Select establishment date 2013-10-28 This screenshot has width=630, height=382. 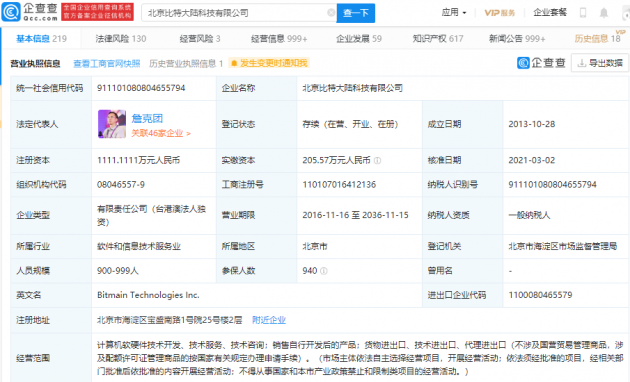[x=532, y=124]
